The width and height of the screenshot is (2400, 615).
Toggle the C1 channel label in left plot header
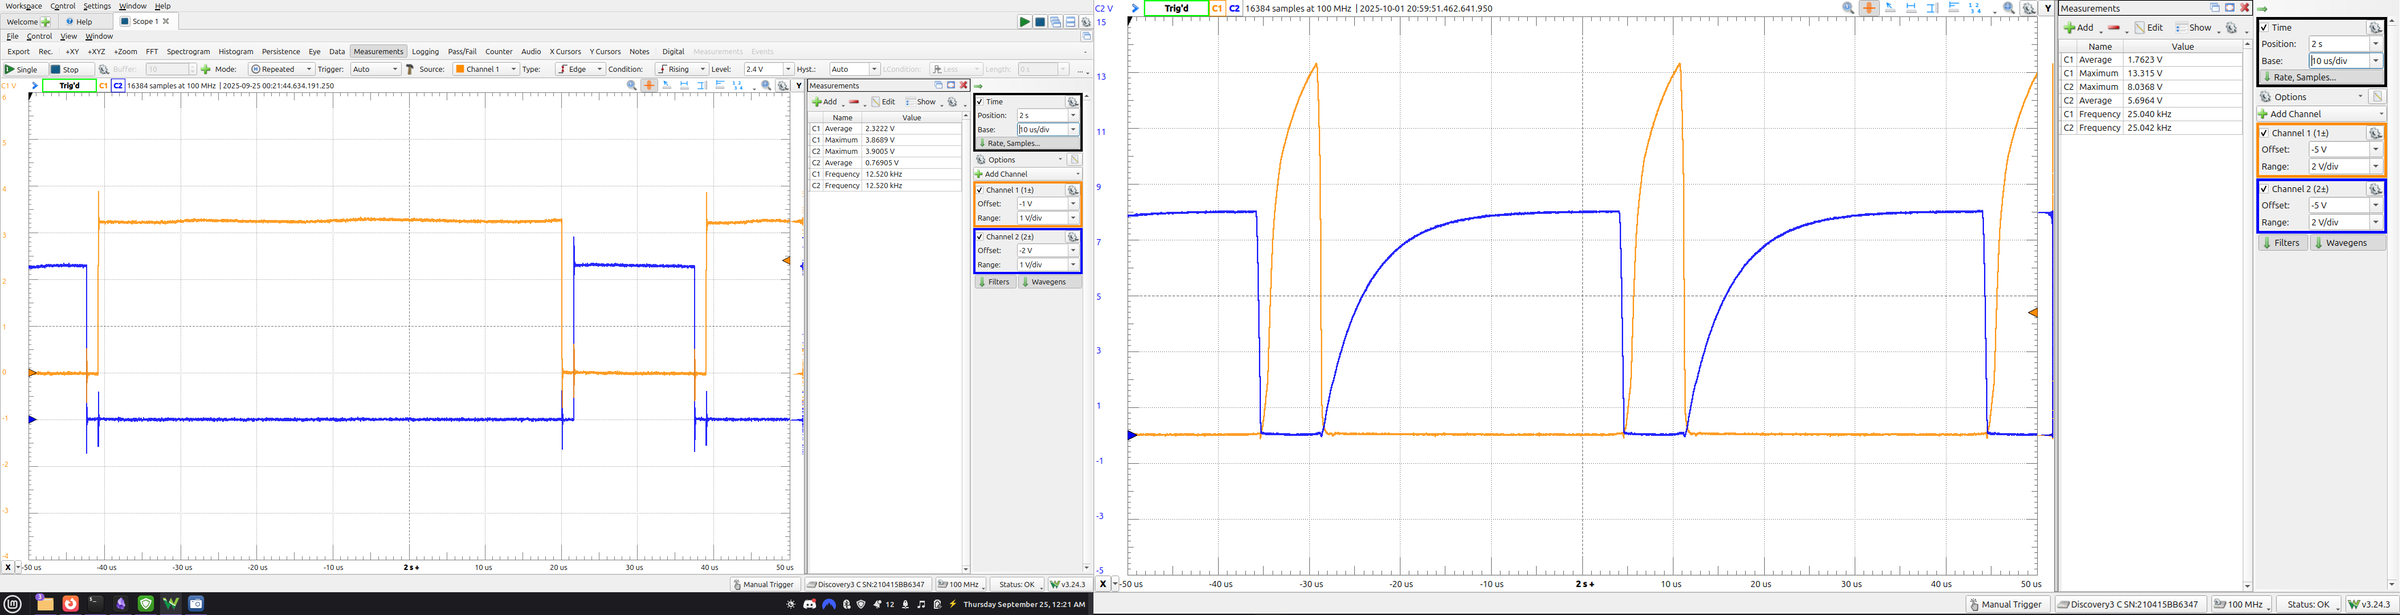click(x=104, y=86)
